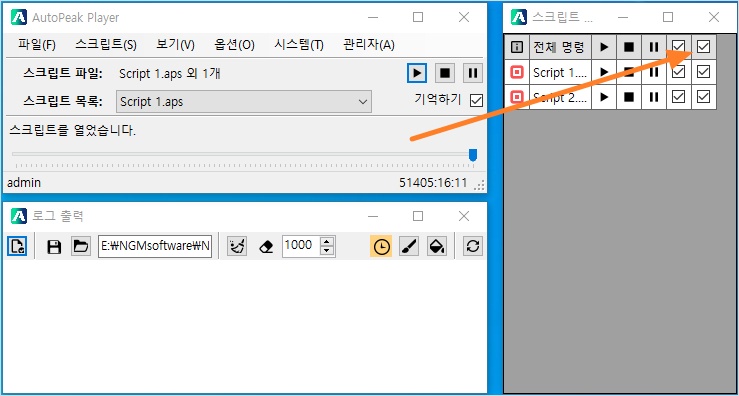Toggle 전체 명령 row checkbox next to pause button
This screenshot has width=739, height=396.
click(678, 47)
